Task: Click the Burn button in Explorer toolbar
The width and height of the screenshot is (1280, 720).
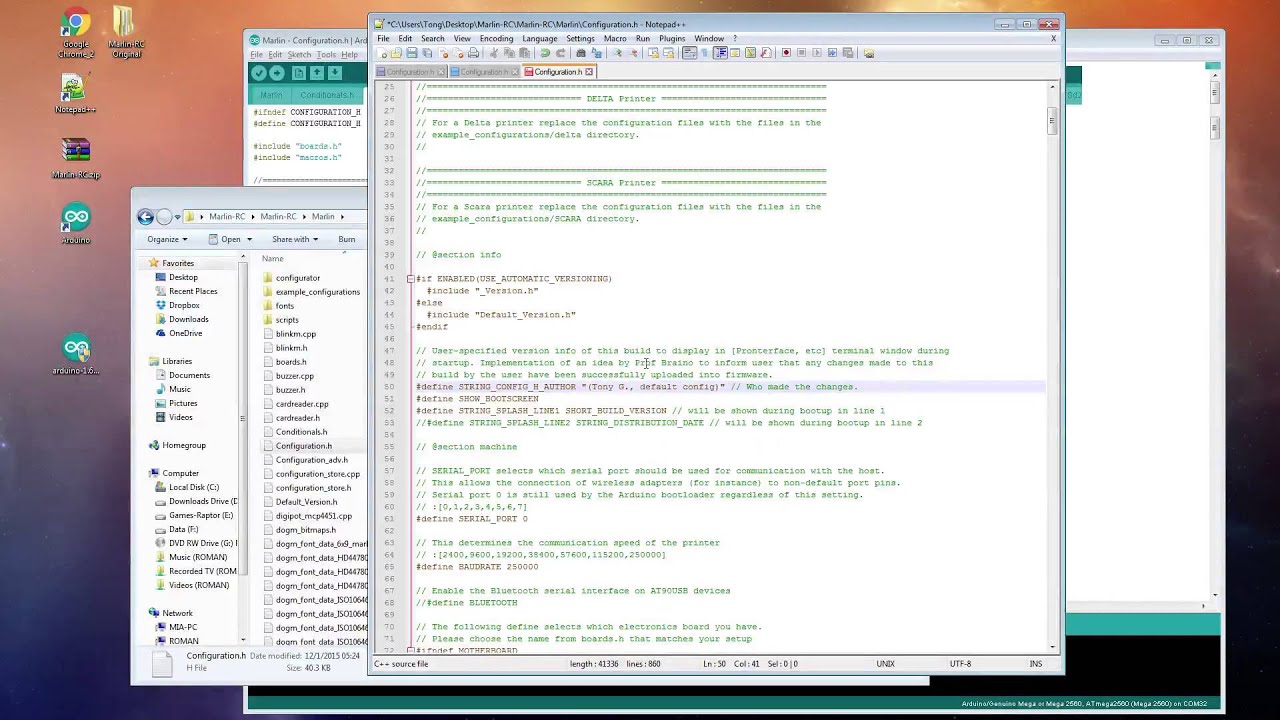Action: [346, 239]
